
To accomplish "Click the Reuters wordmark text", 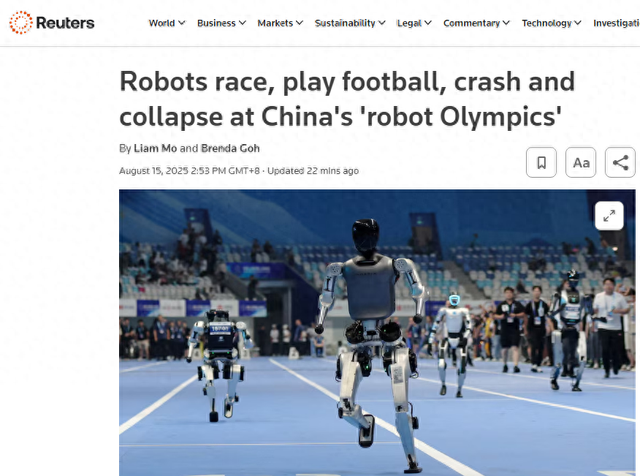I will pos(65,23).
